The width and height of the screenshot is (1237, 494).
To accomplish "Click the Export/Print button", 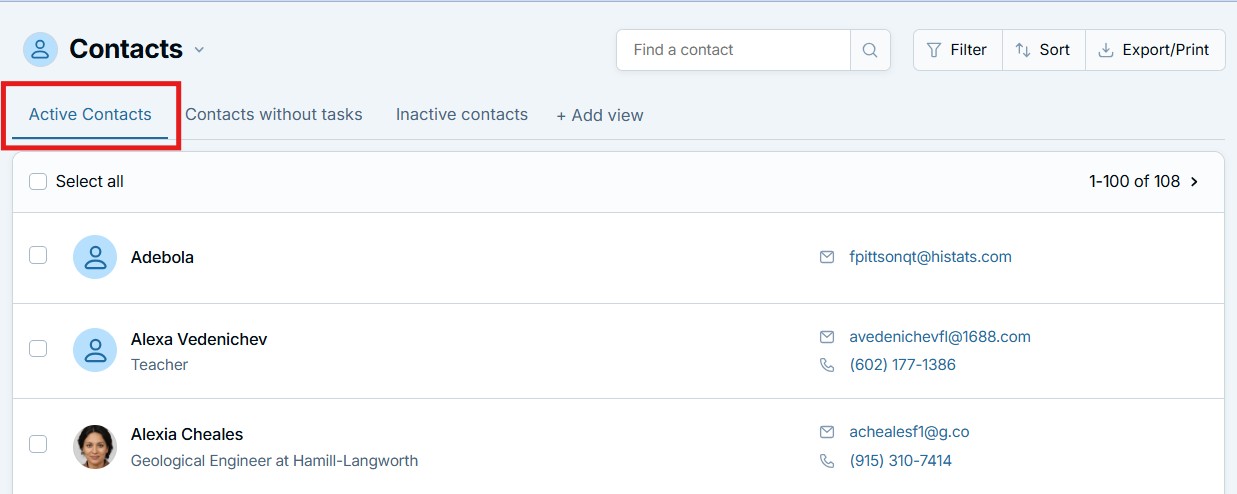I will pos(1155,50).
